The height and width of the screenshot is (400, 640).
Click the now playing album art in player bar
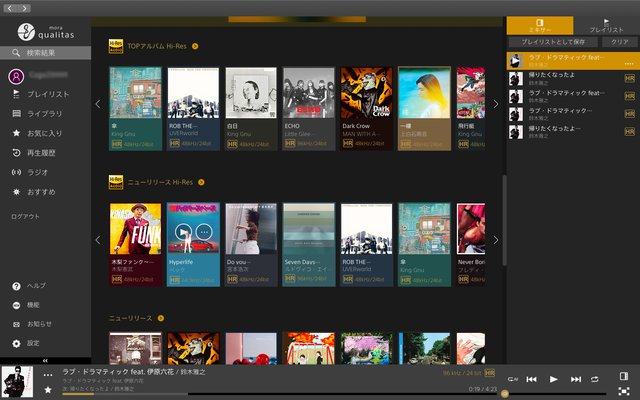[x=17, y=382]
